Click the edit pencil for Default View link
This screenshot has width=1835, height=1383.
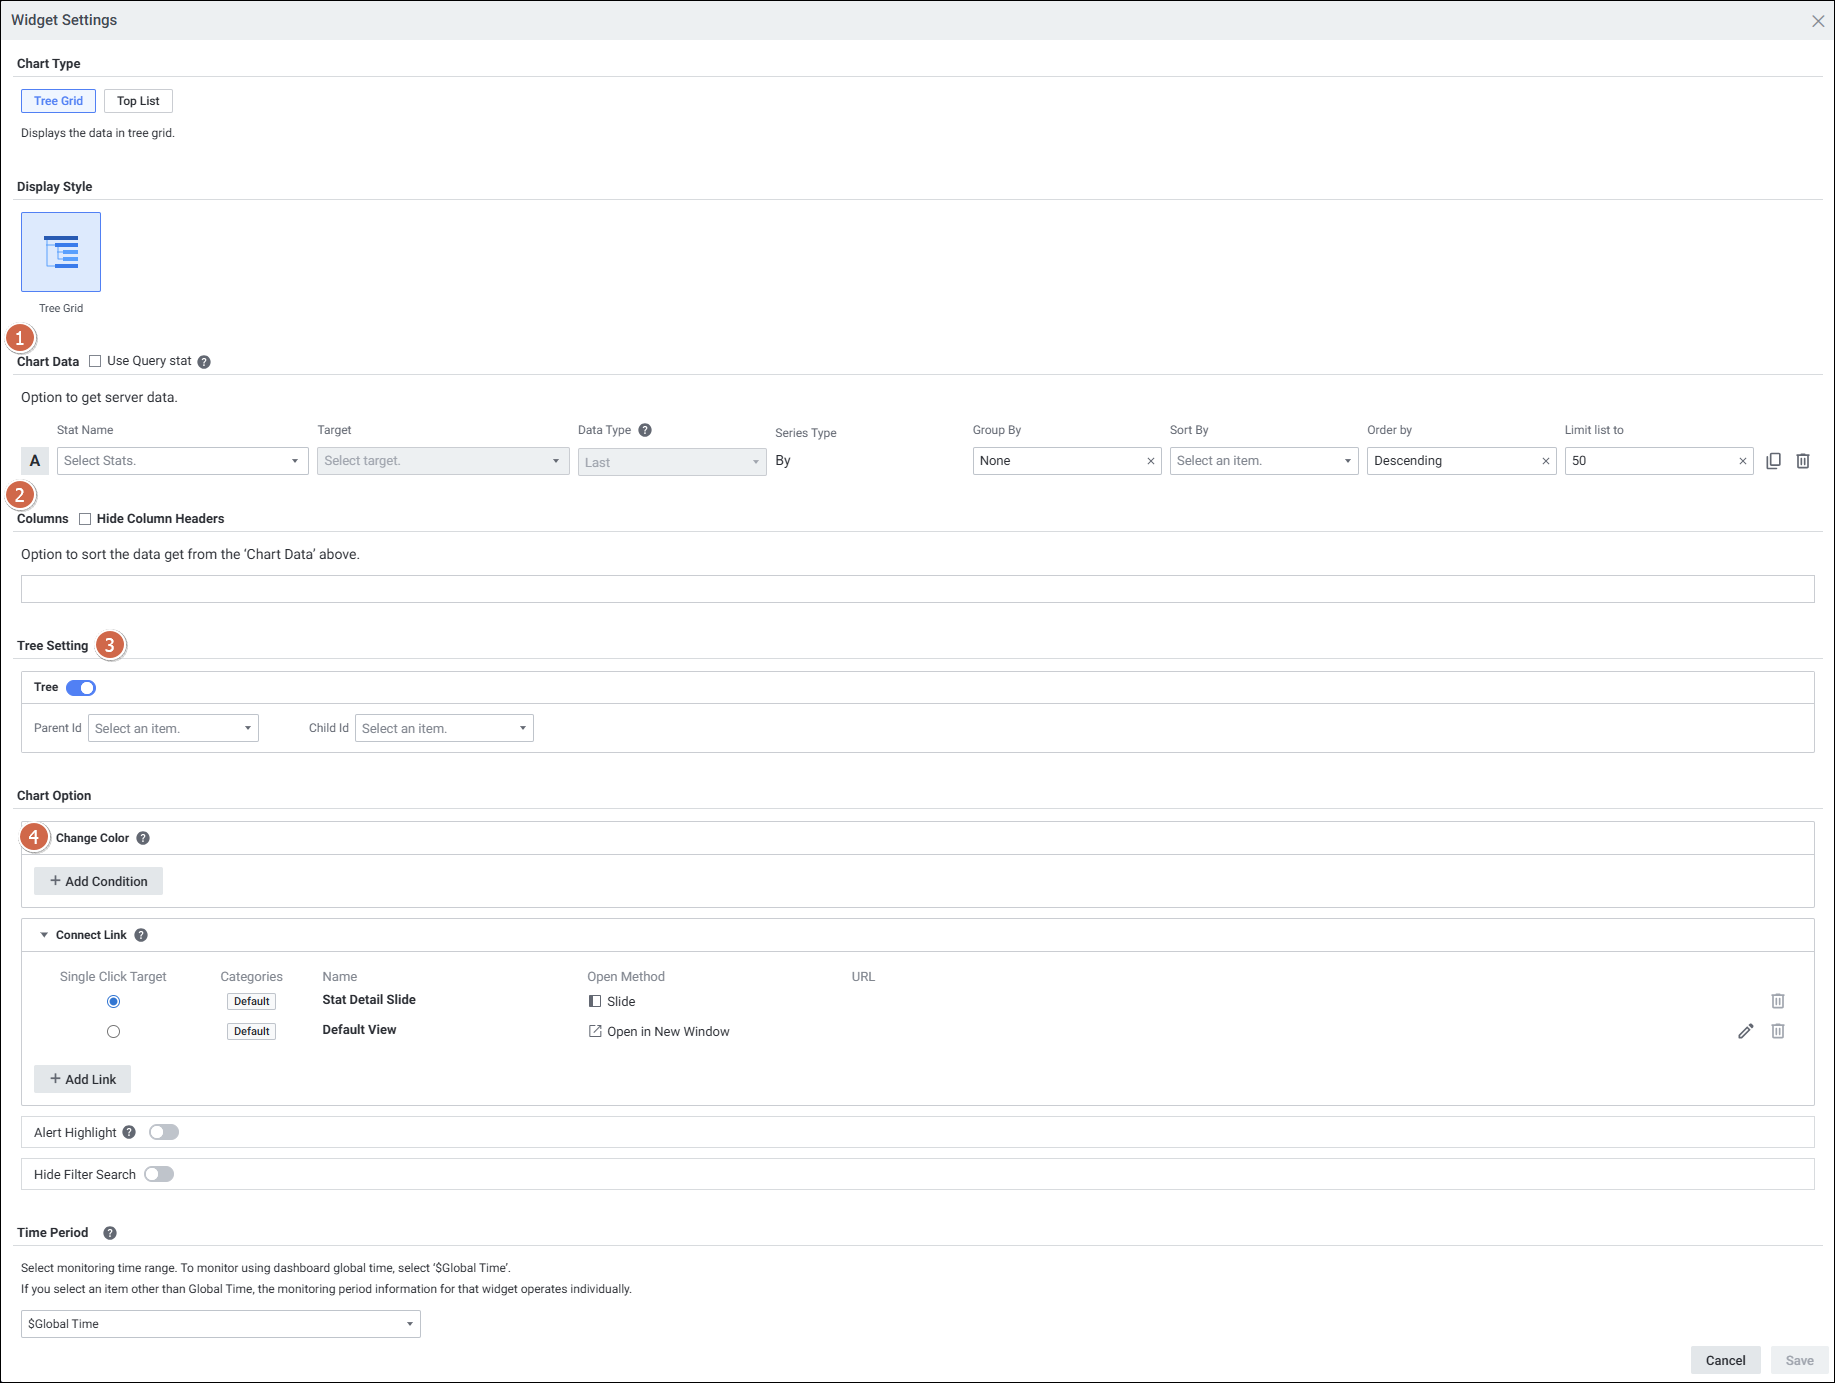1745,1031
